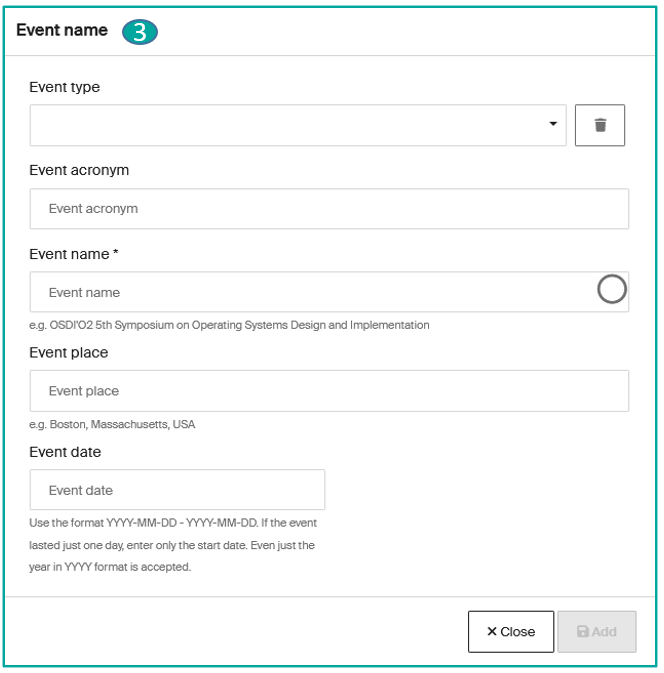This screenshot has width=664, height=673.
Task: Focus the Event date input field
Action: coord(177,490)
